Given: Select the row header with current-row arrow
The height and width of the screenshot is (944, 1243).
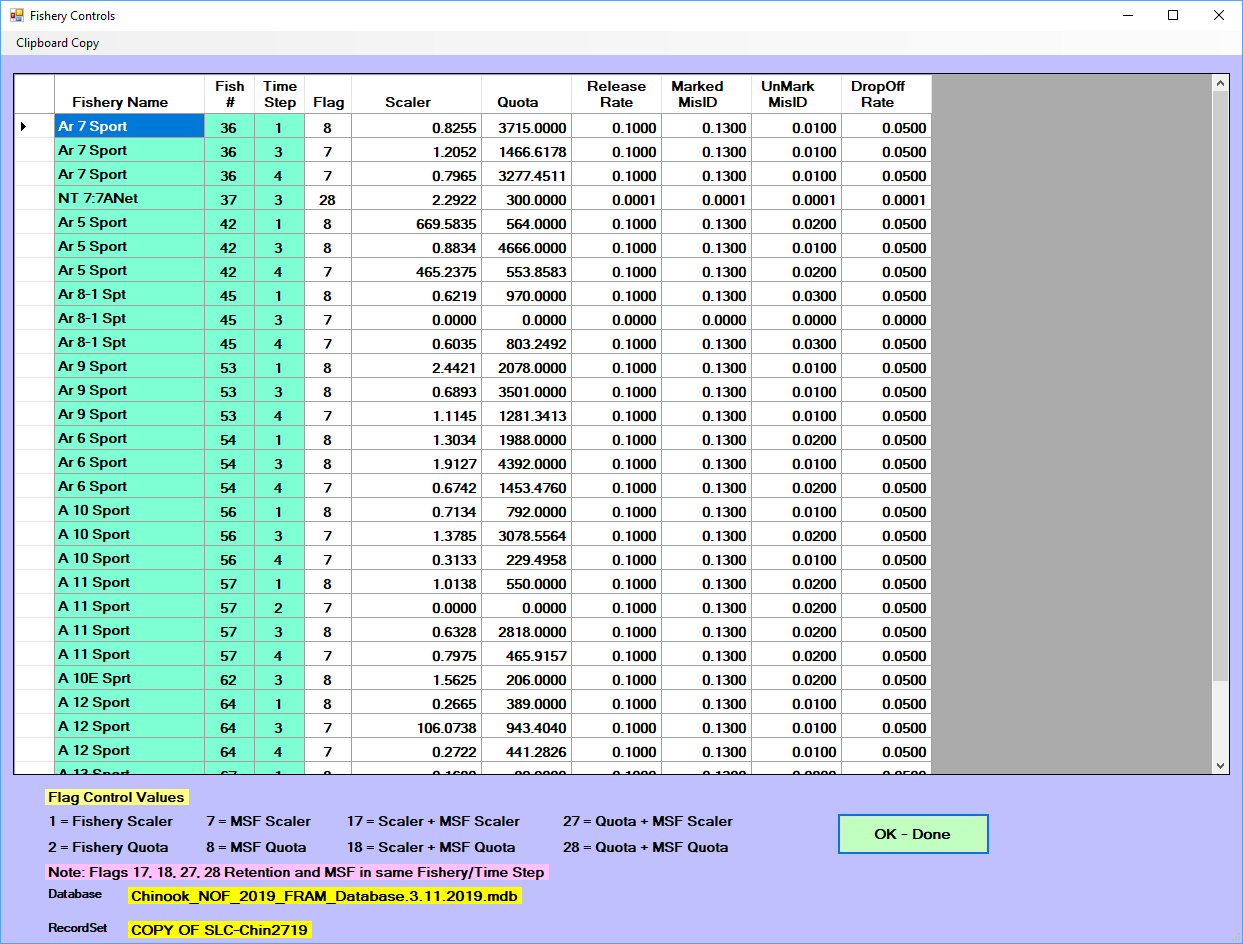Looking at the screenshot, I should pyautogui.click(x=34, y=127).
